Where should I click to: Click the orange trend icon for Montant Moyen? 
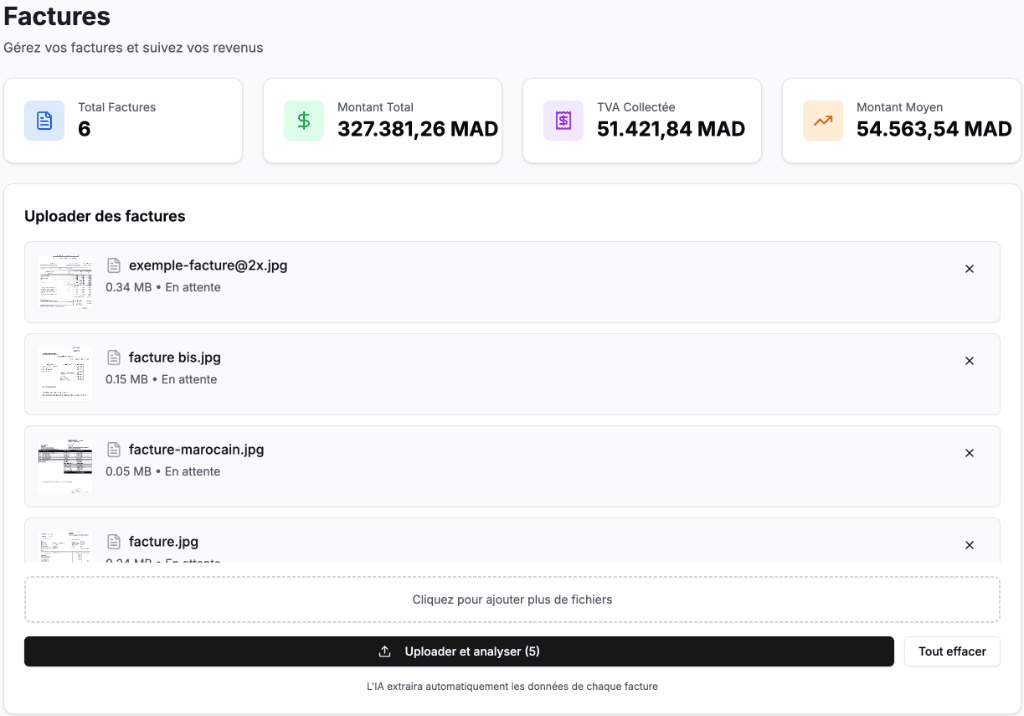(x=822, y=121)
